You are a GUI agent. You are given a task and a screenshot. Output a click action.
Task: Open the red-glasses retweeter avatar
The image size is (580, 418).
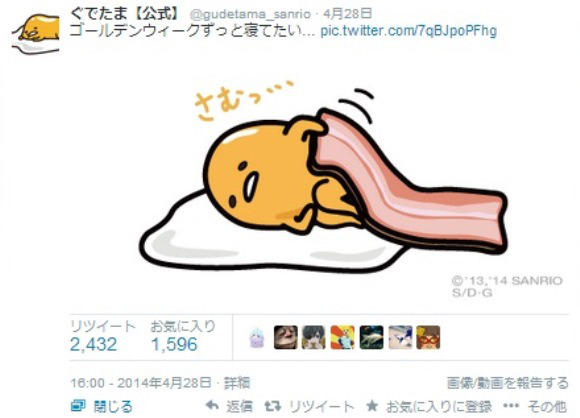pos(428,337)
